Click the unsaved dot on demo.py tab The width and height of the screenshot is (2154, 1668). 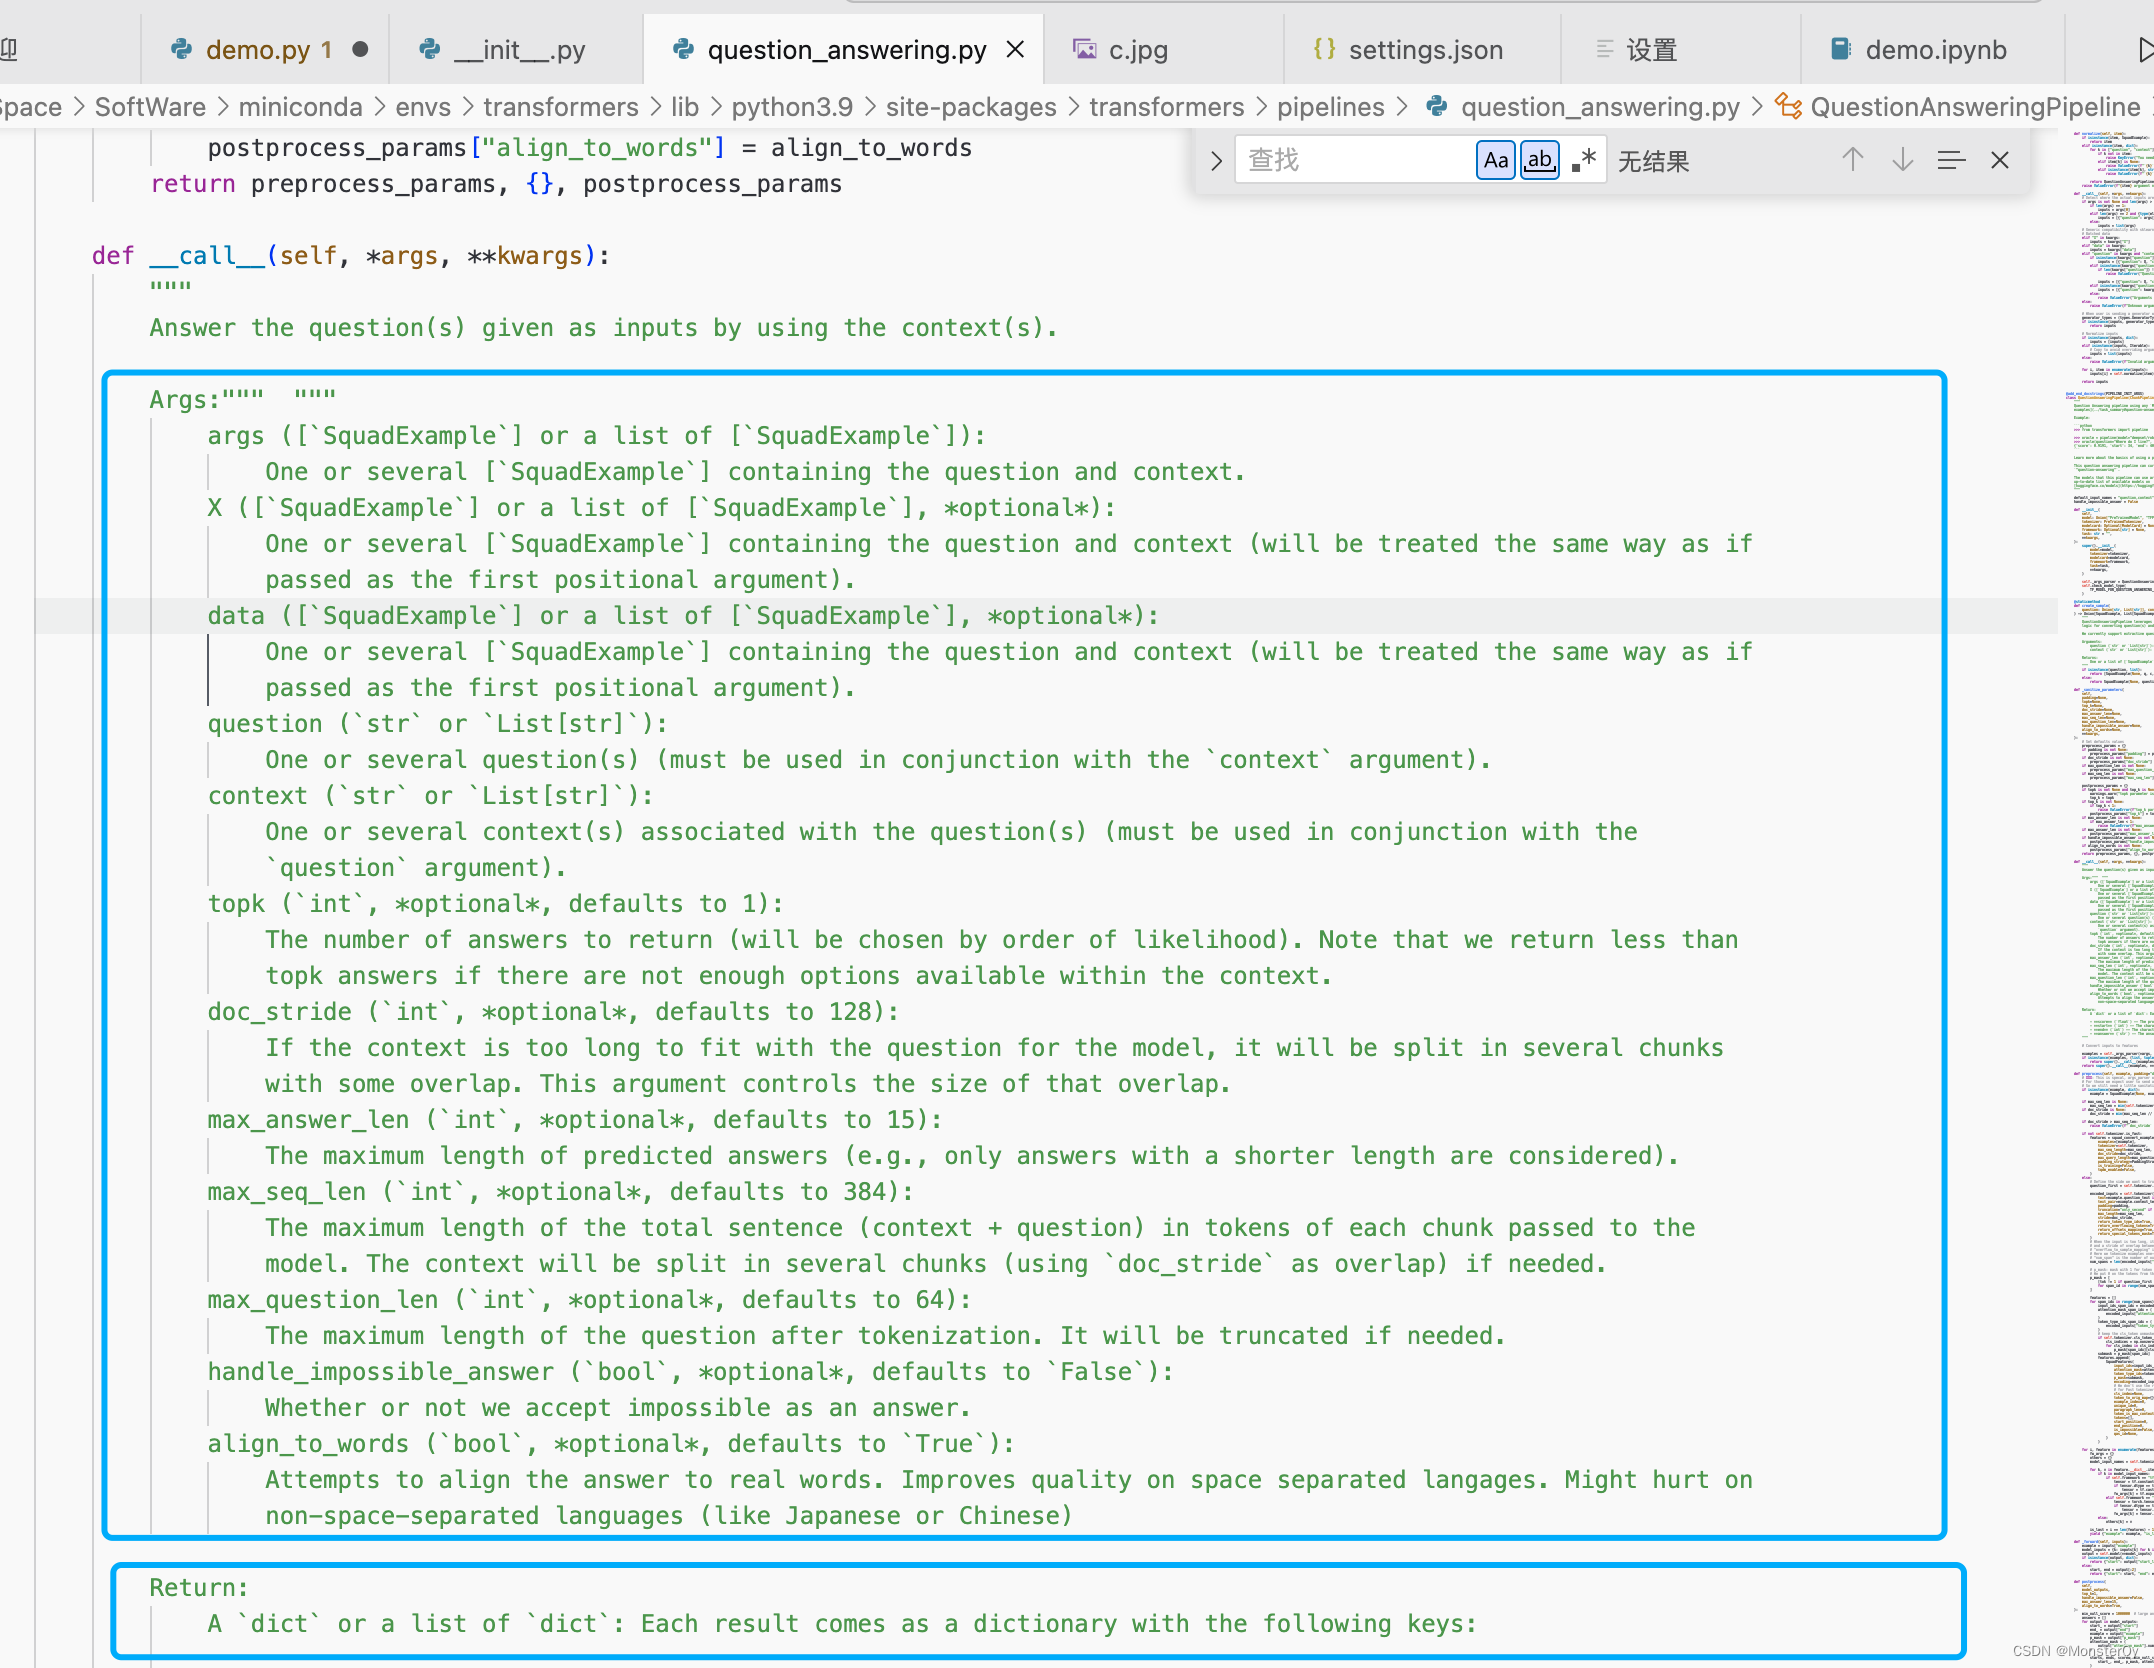tap(361, 49)
